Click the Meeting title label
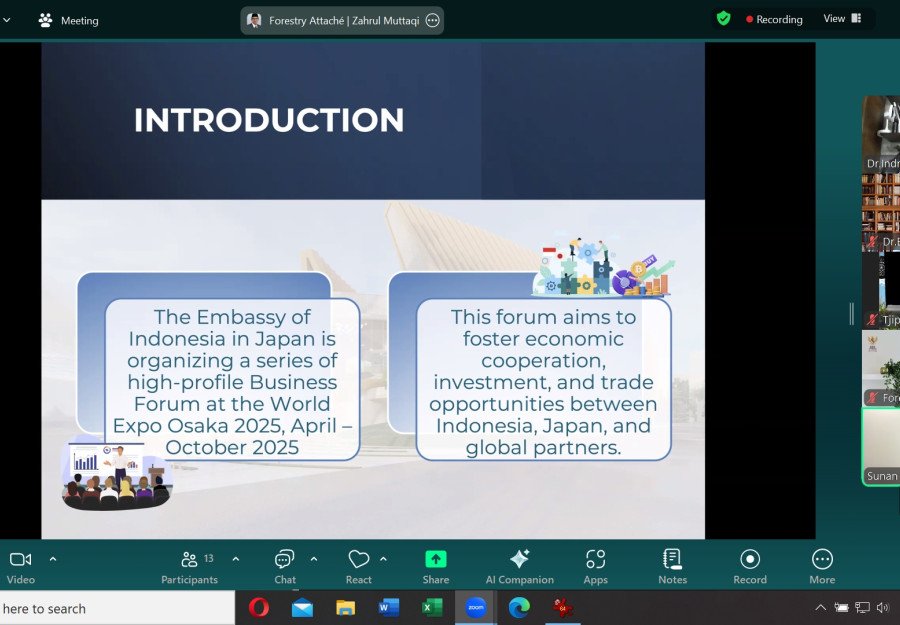The image size is (900, 625). [x=79, y=20]
